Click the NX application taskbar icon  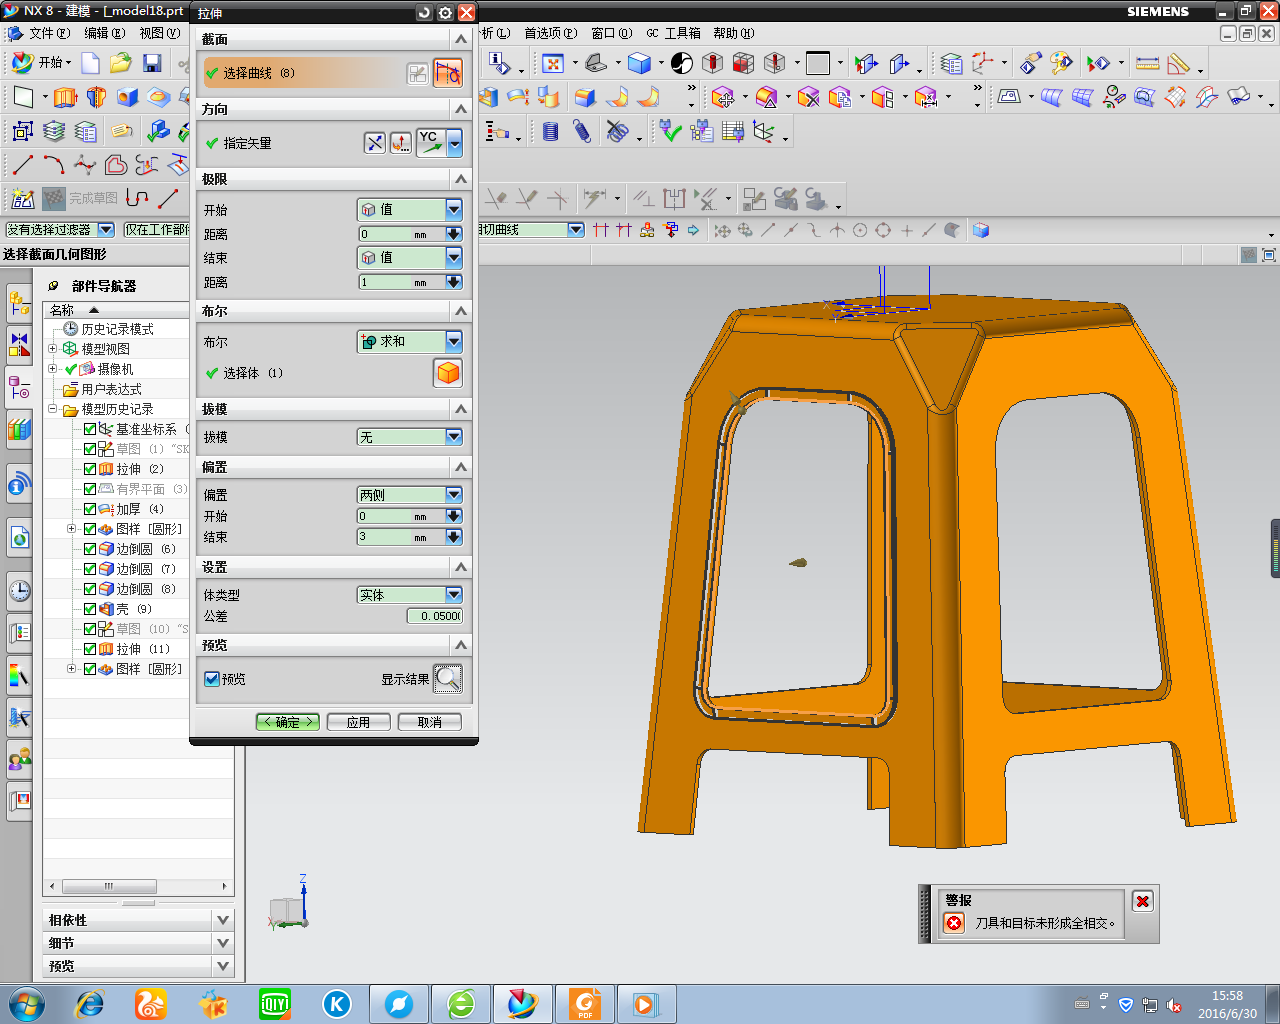pos(522,1004)
